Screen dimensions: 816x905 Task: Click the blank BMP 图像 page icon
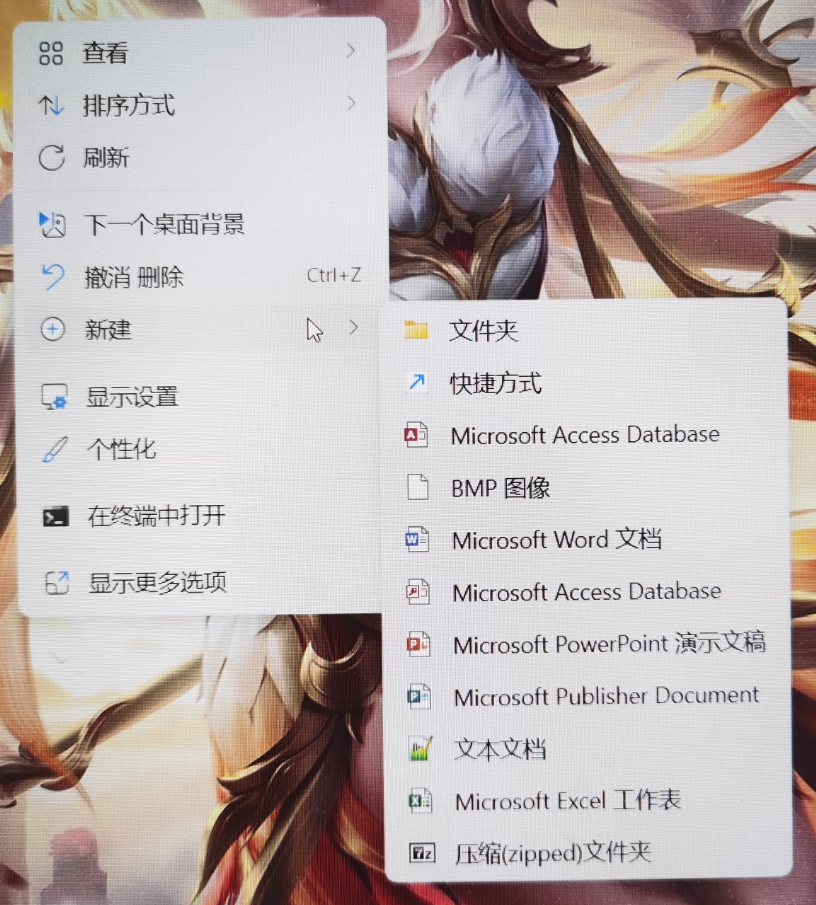click(418, 487)
